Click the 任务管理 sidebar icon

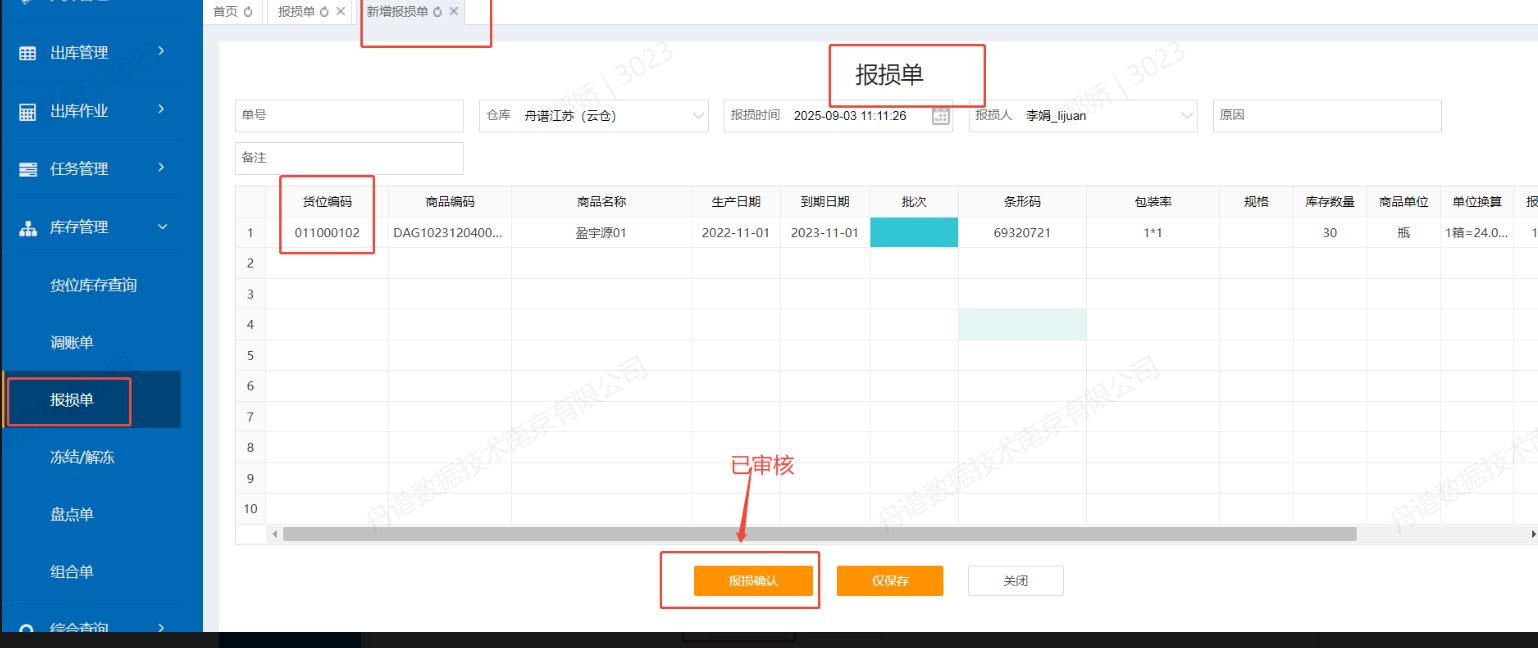28,169
